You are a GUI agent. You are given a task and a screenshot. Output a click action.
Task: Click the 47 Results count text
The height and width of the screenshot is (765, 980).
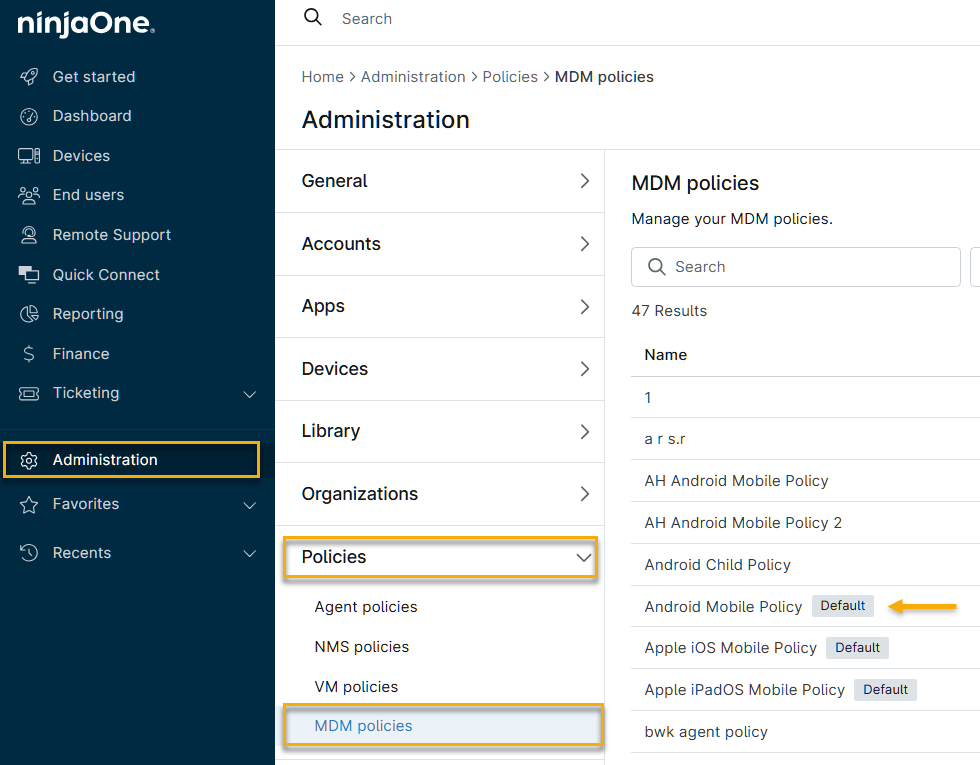(x=669, y=311)
